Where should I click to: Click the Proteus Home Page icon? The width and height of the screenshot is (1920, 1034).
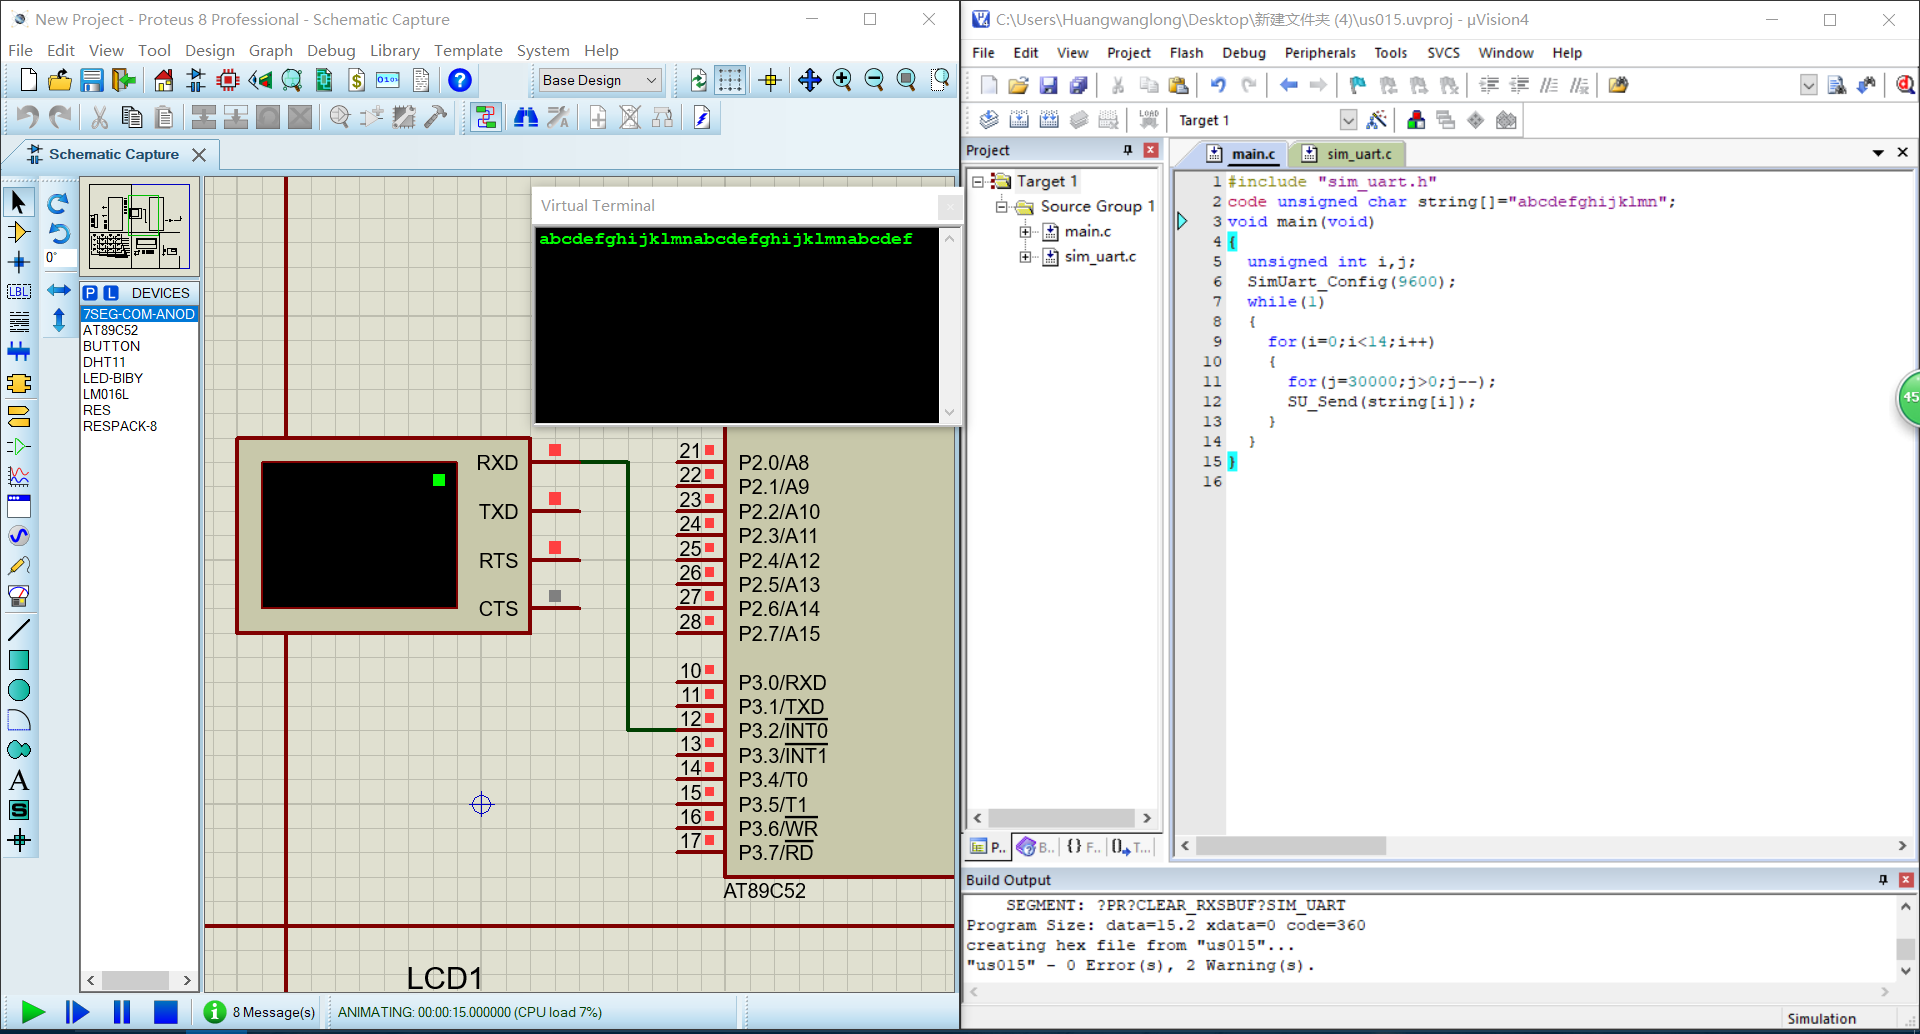(x=164, y=80)
